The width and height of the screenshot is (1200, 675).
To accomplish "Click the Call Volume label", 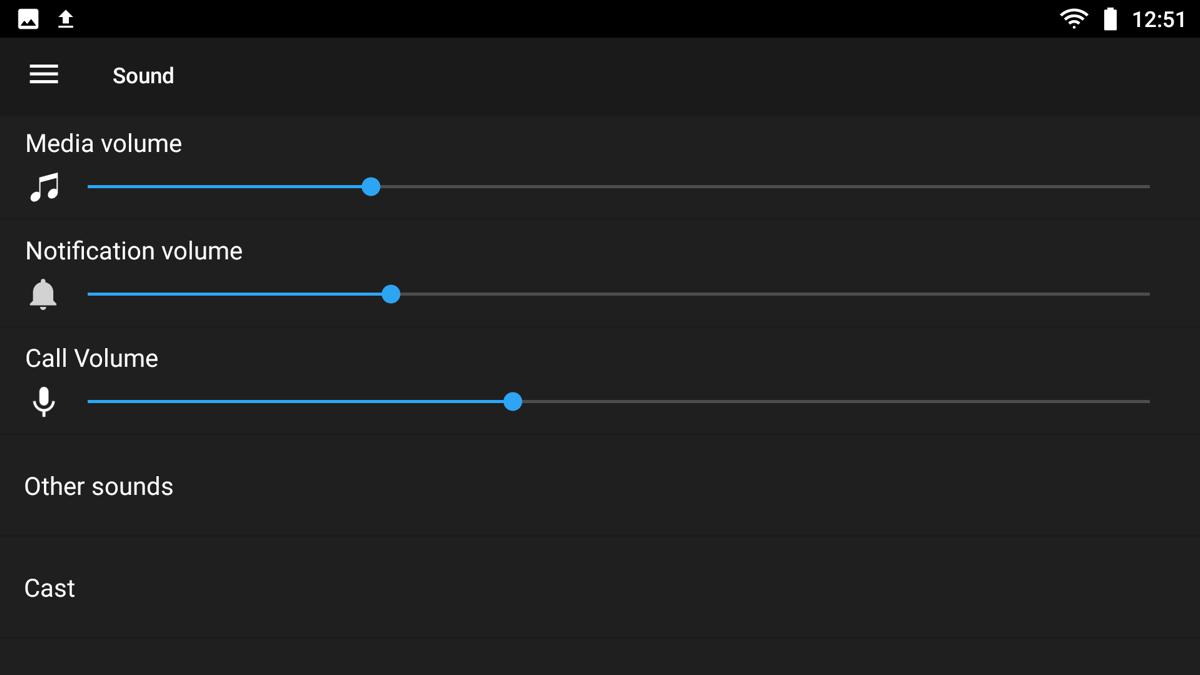I will pos(92,359).
